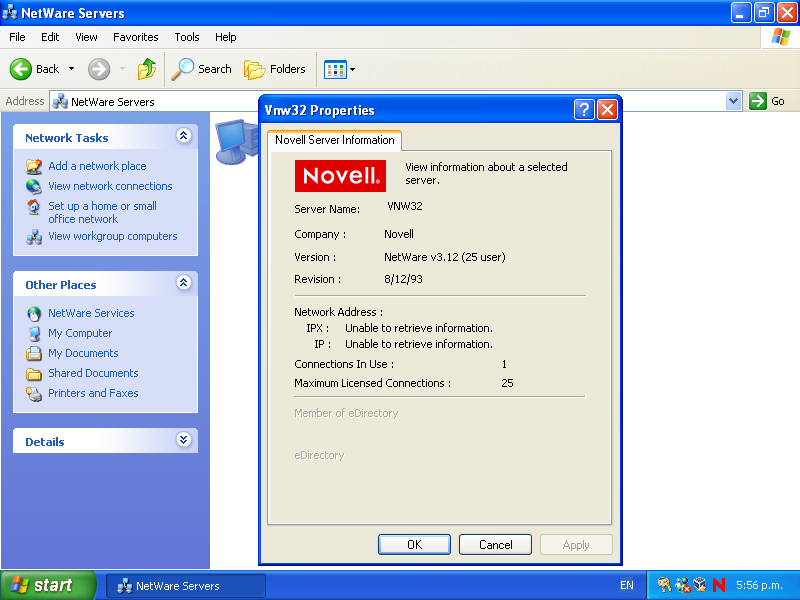Click the IPX Unable to retrieve information text
The image size is (800, 600).
tap(419, 328)
